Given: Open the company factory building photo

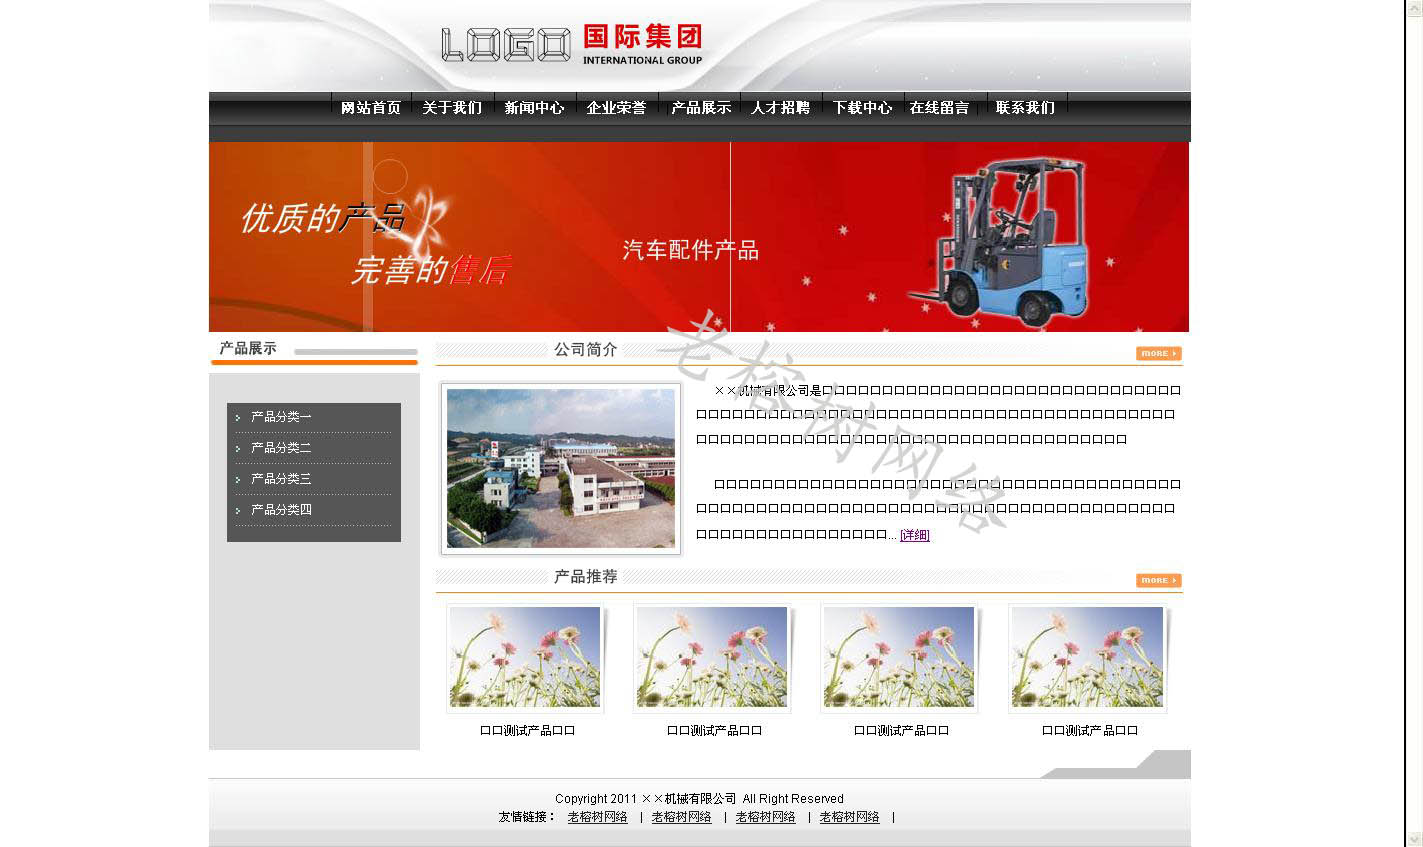Looking at the screenshot, I should [561, 468].
